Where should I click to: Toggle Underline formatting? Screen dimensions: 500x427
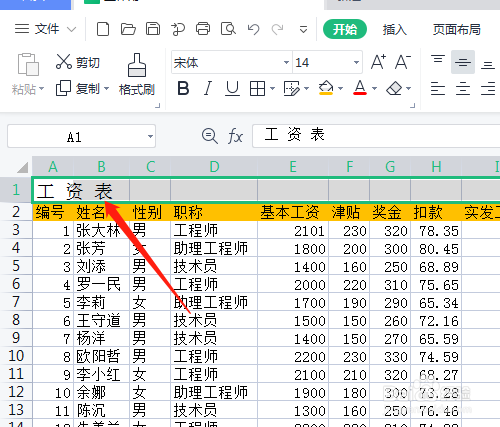(232, 89)
